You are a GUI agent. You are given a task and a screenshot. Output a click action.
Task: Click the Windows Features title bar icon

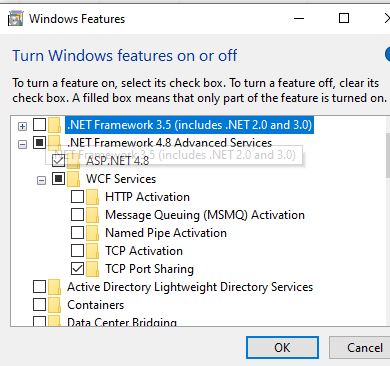[15, 18]
